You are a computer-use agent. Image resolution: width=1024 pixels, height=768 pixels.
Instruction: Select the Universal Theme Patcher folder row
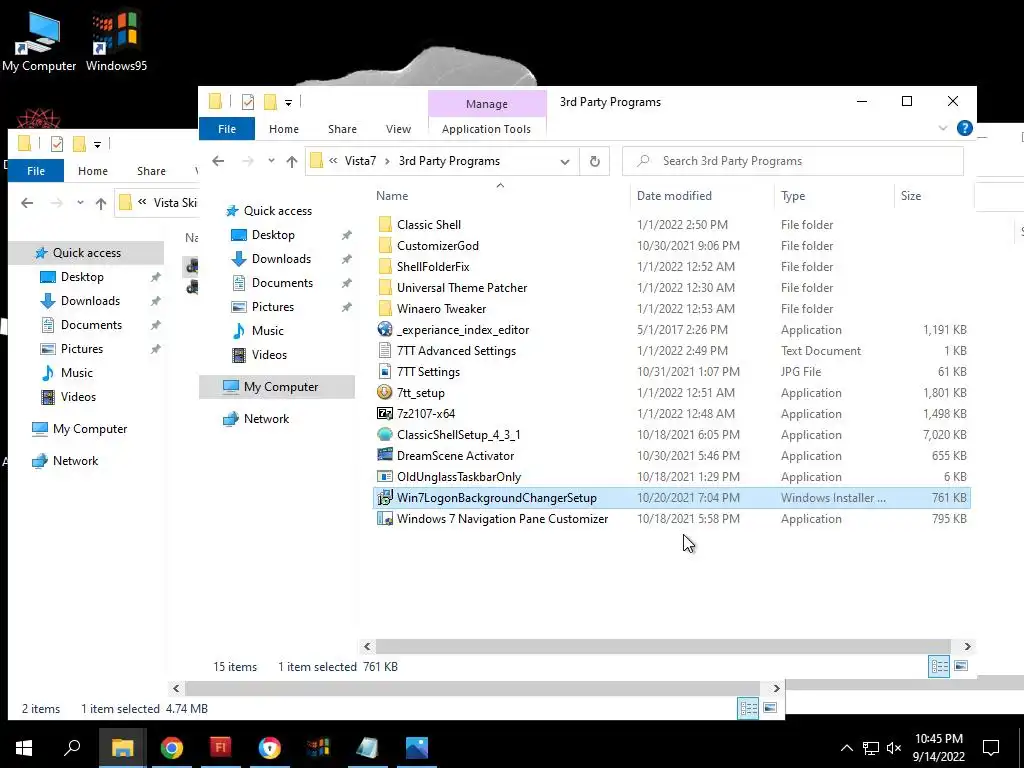pyautogui.click(x=672, y=287)
